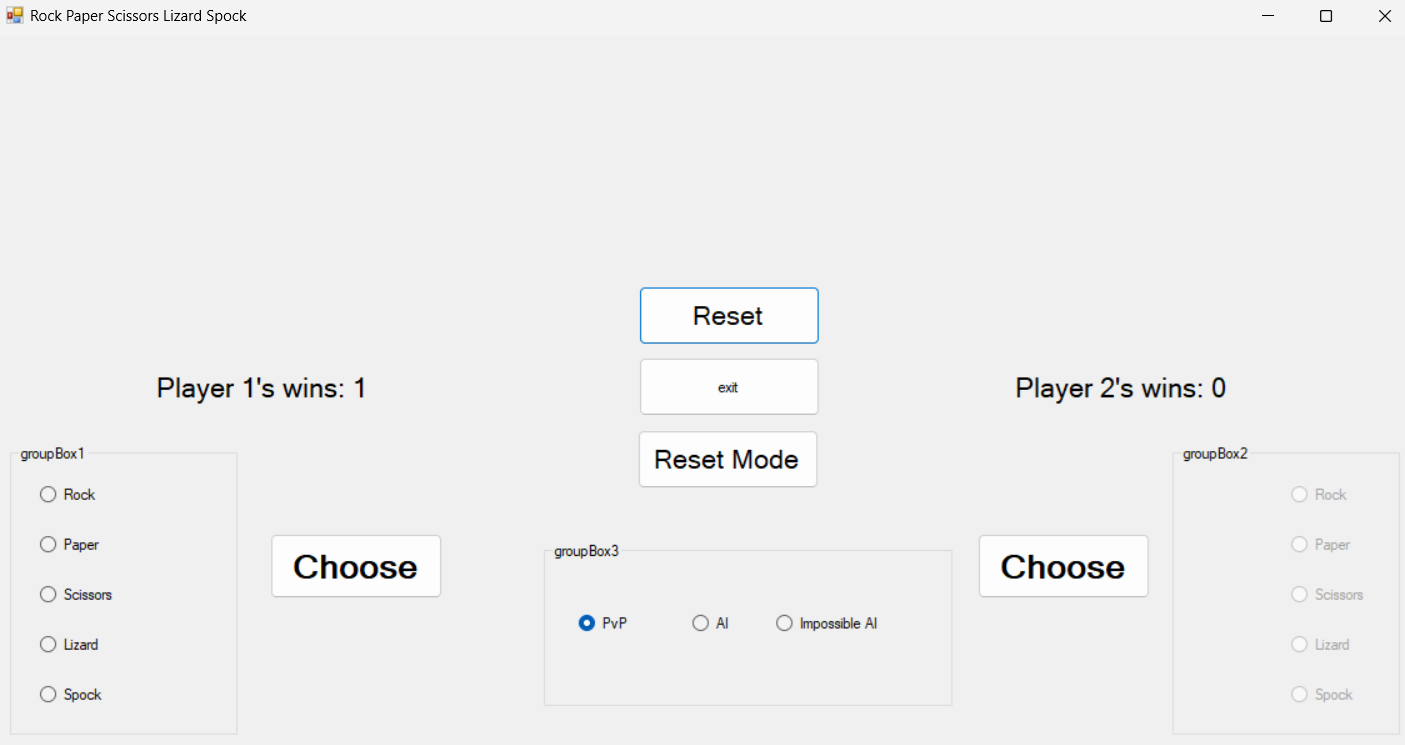Pick Scissors for Player 1
The width and height of the screenshot is (1405, 745).
[x=48, y=594]
